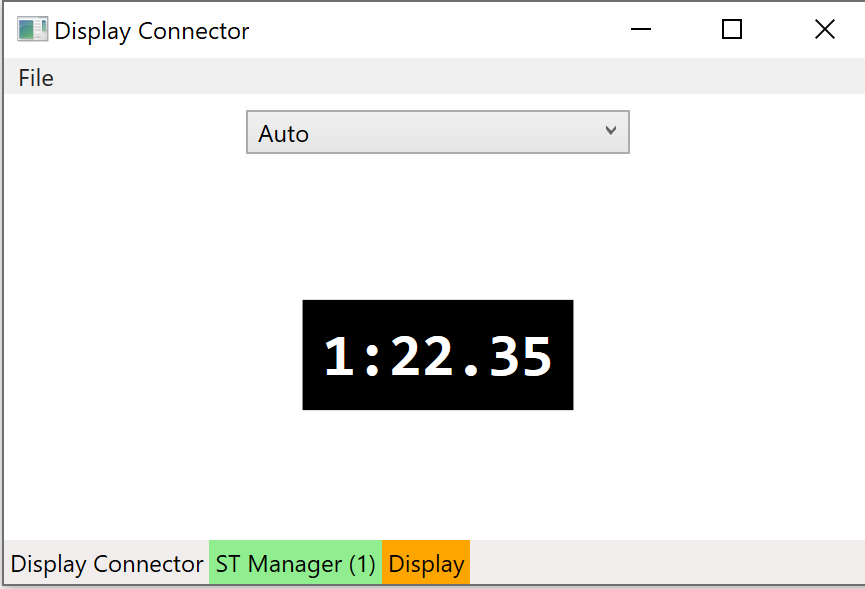Image resolution: width=865 pixels, height=589 pixels.
Task: Click the dropdown arrow on the Auto selector
Action: click(x=611, y=131)
